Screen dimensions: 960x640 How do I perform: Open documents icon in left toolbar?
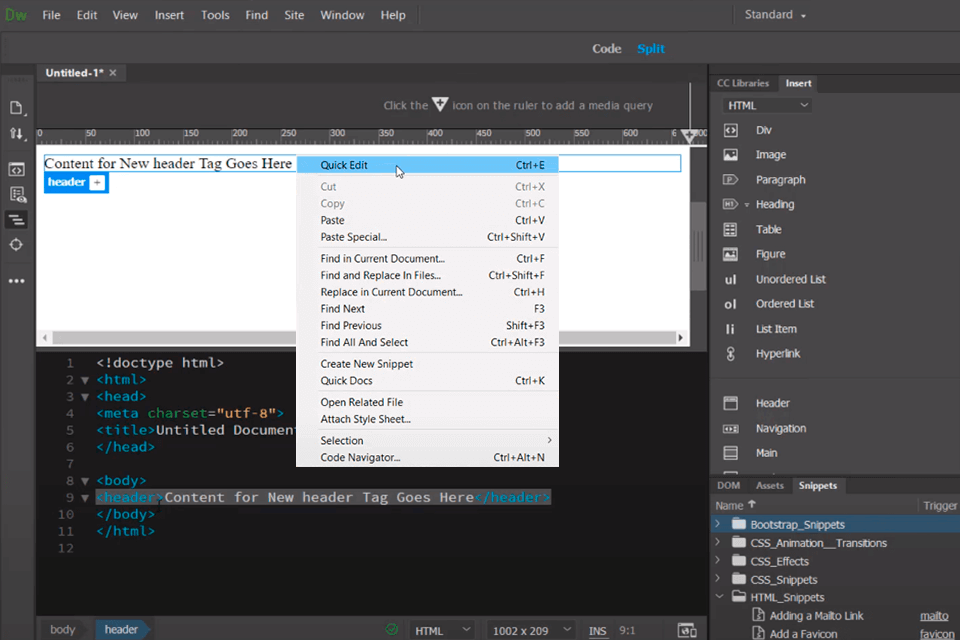click(x=17, y=108)
